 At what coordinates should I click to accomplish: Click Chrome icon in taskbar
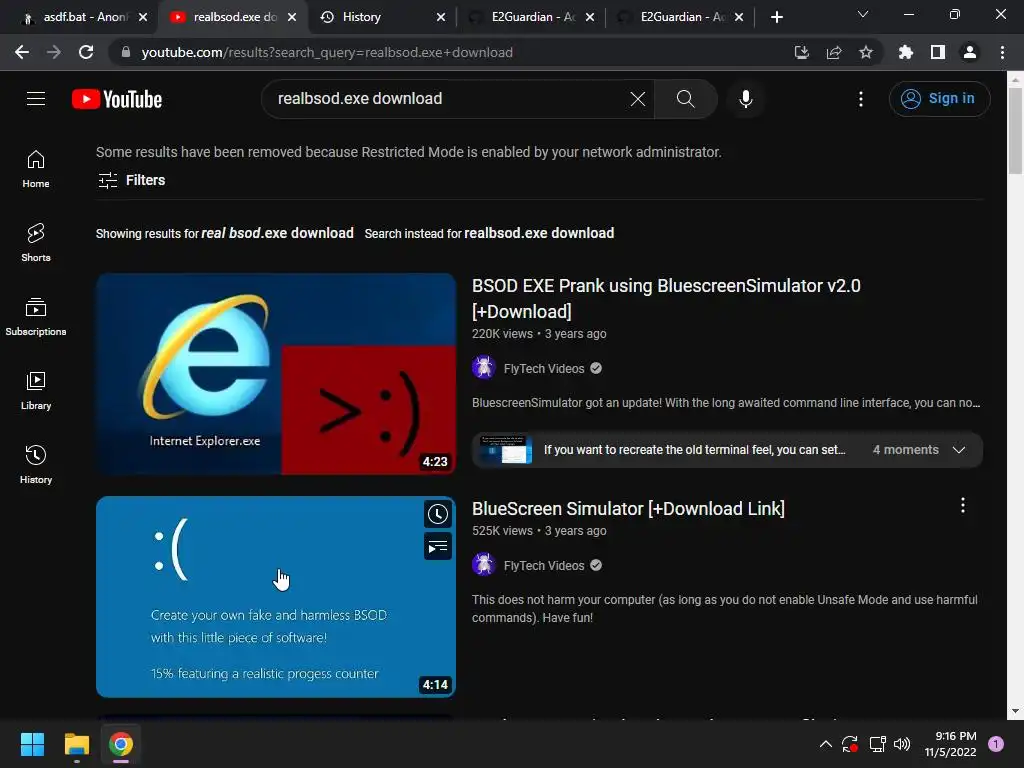click(x=121, y=744)
